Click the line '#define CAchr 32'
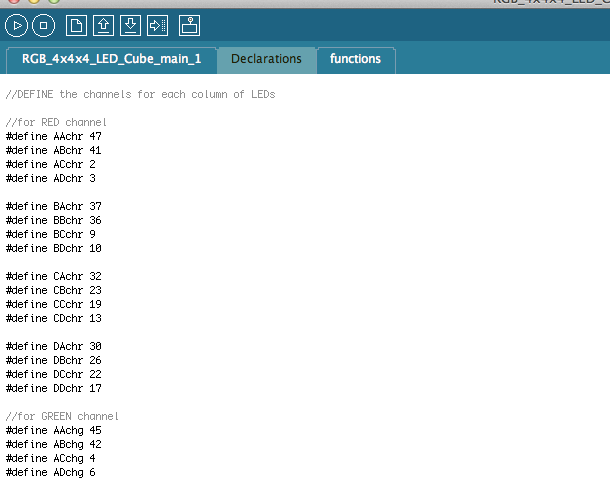This screenshot has height=479, width=610. pos(54,276)
